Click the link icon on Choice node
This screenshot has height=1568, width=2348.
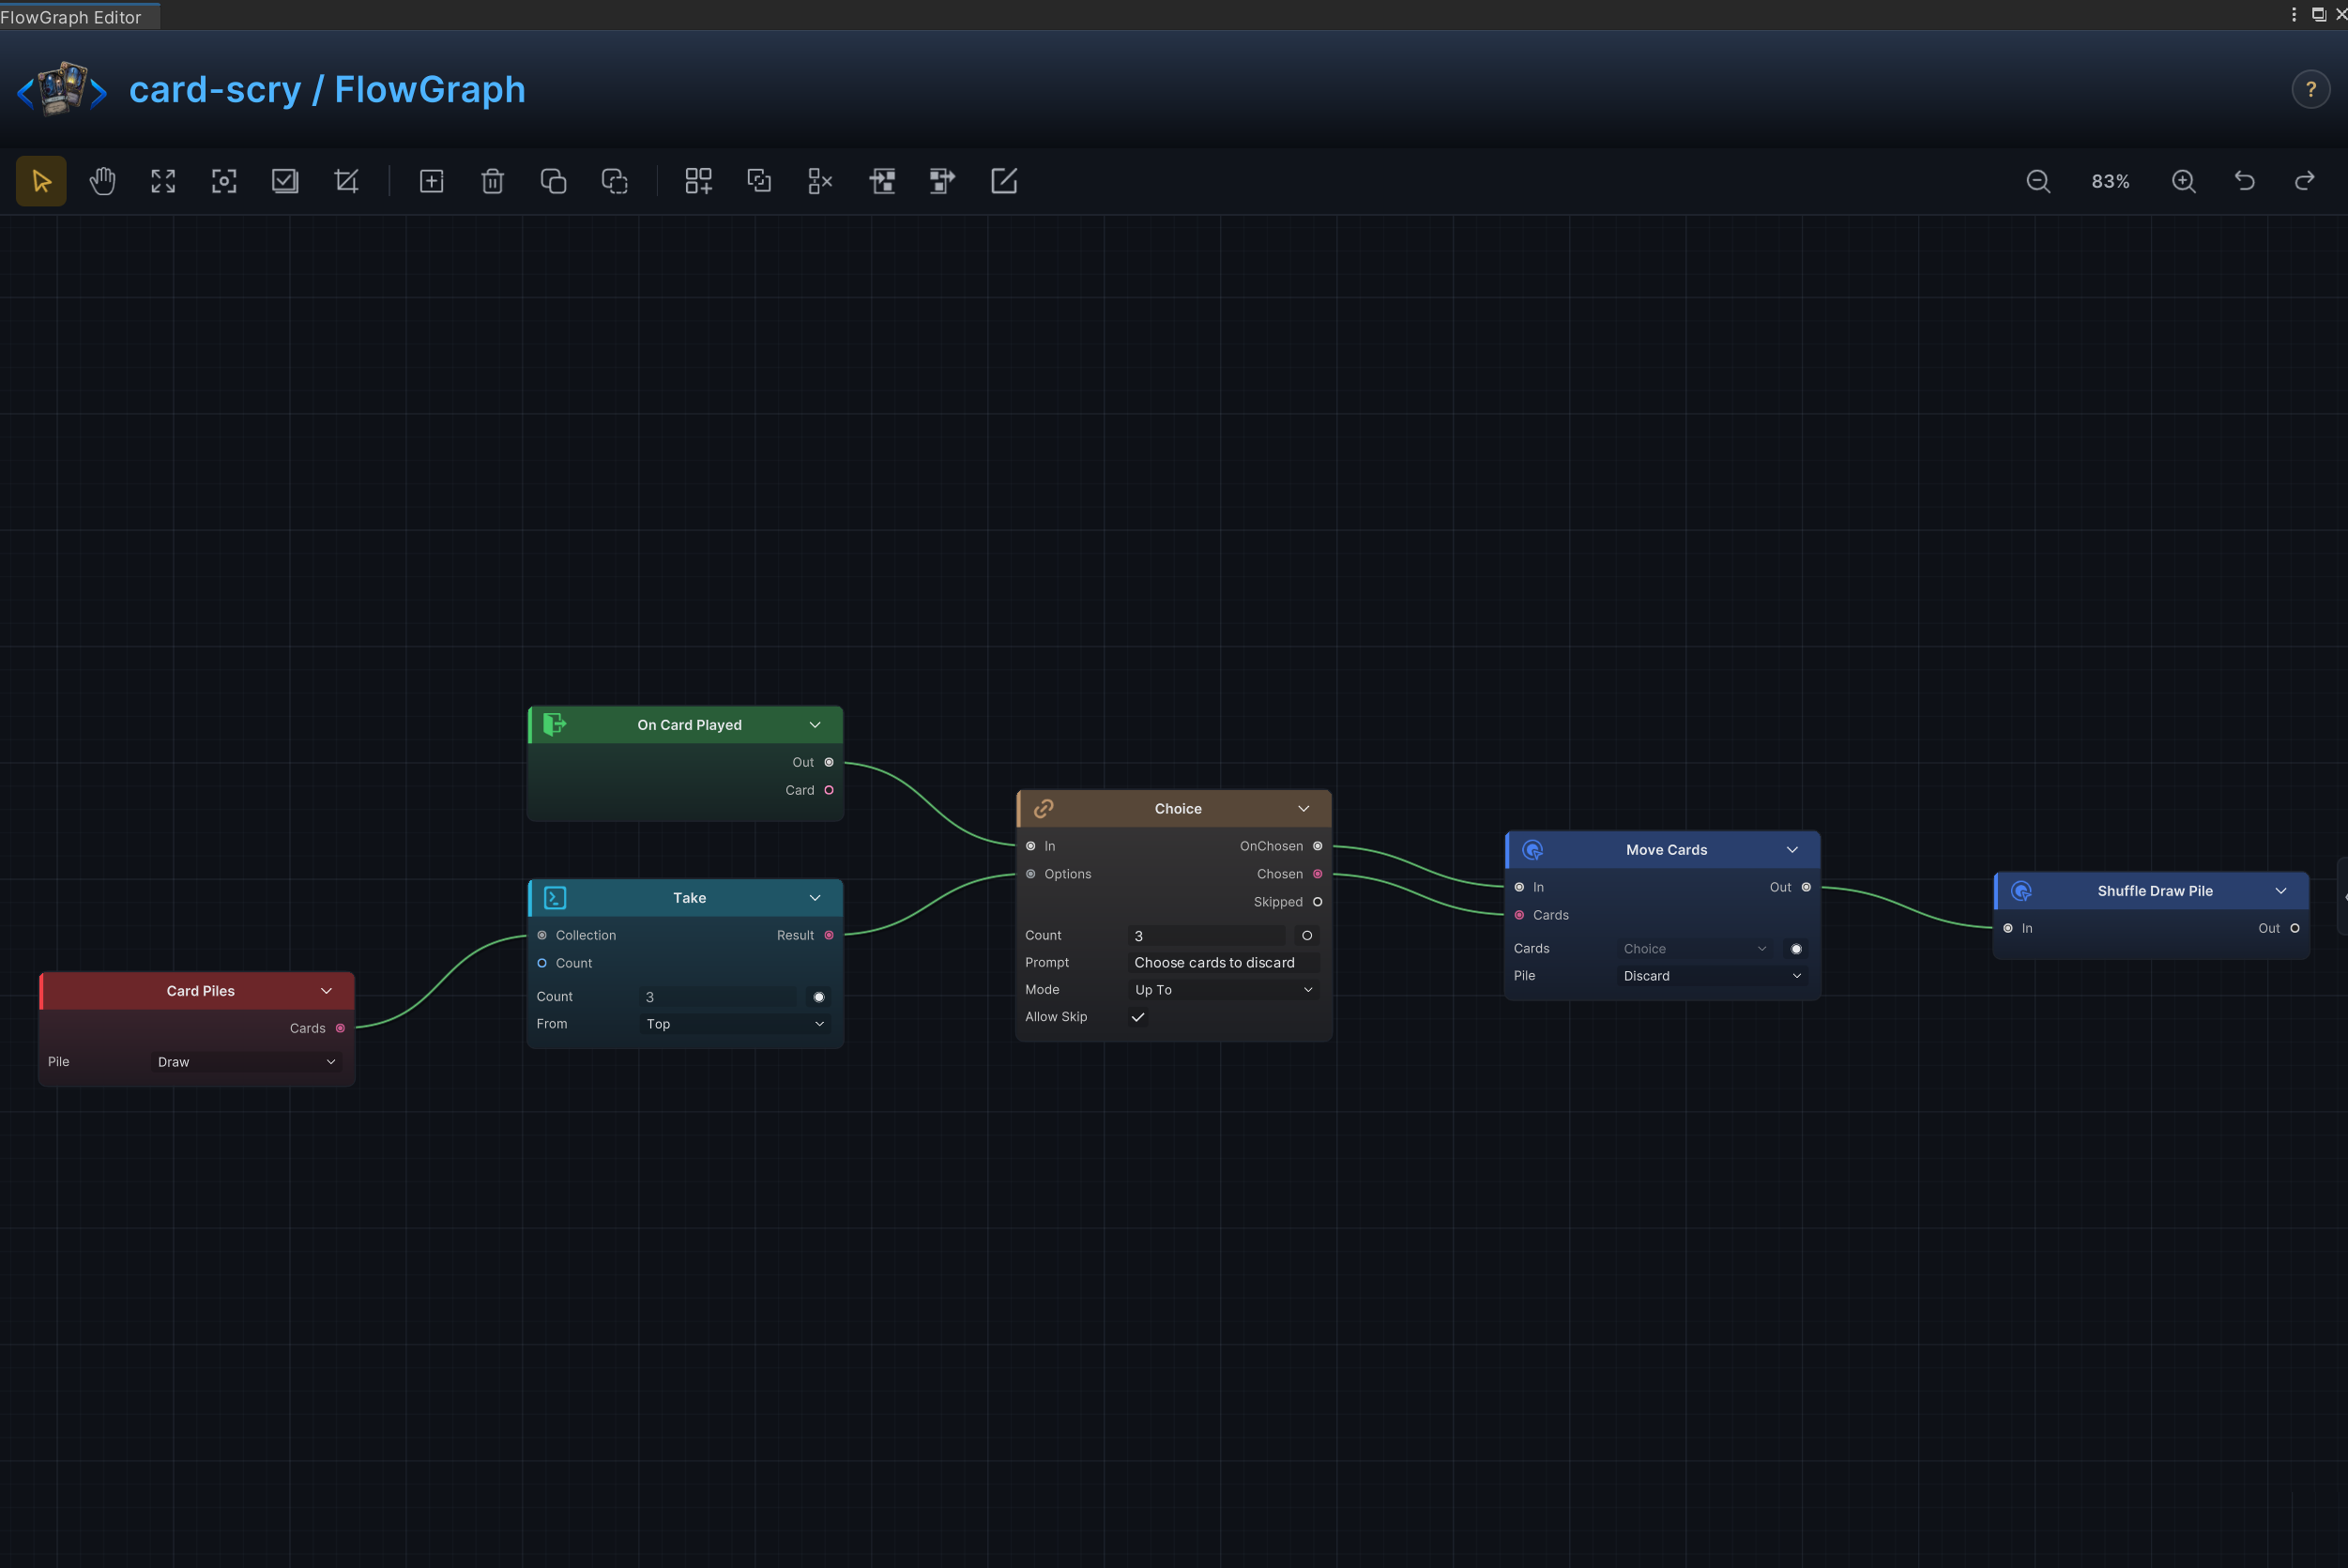pyautogui.click(x=1043, y=809)
